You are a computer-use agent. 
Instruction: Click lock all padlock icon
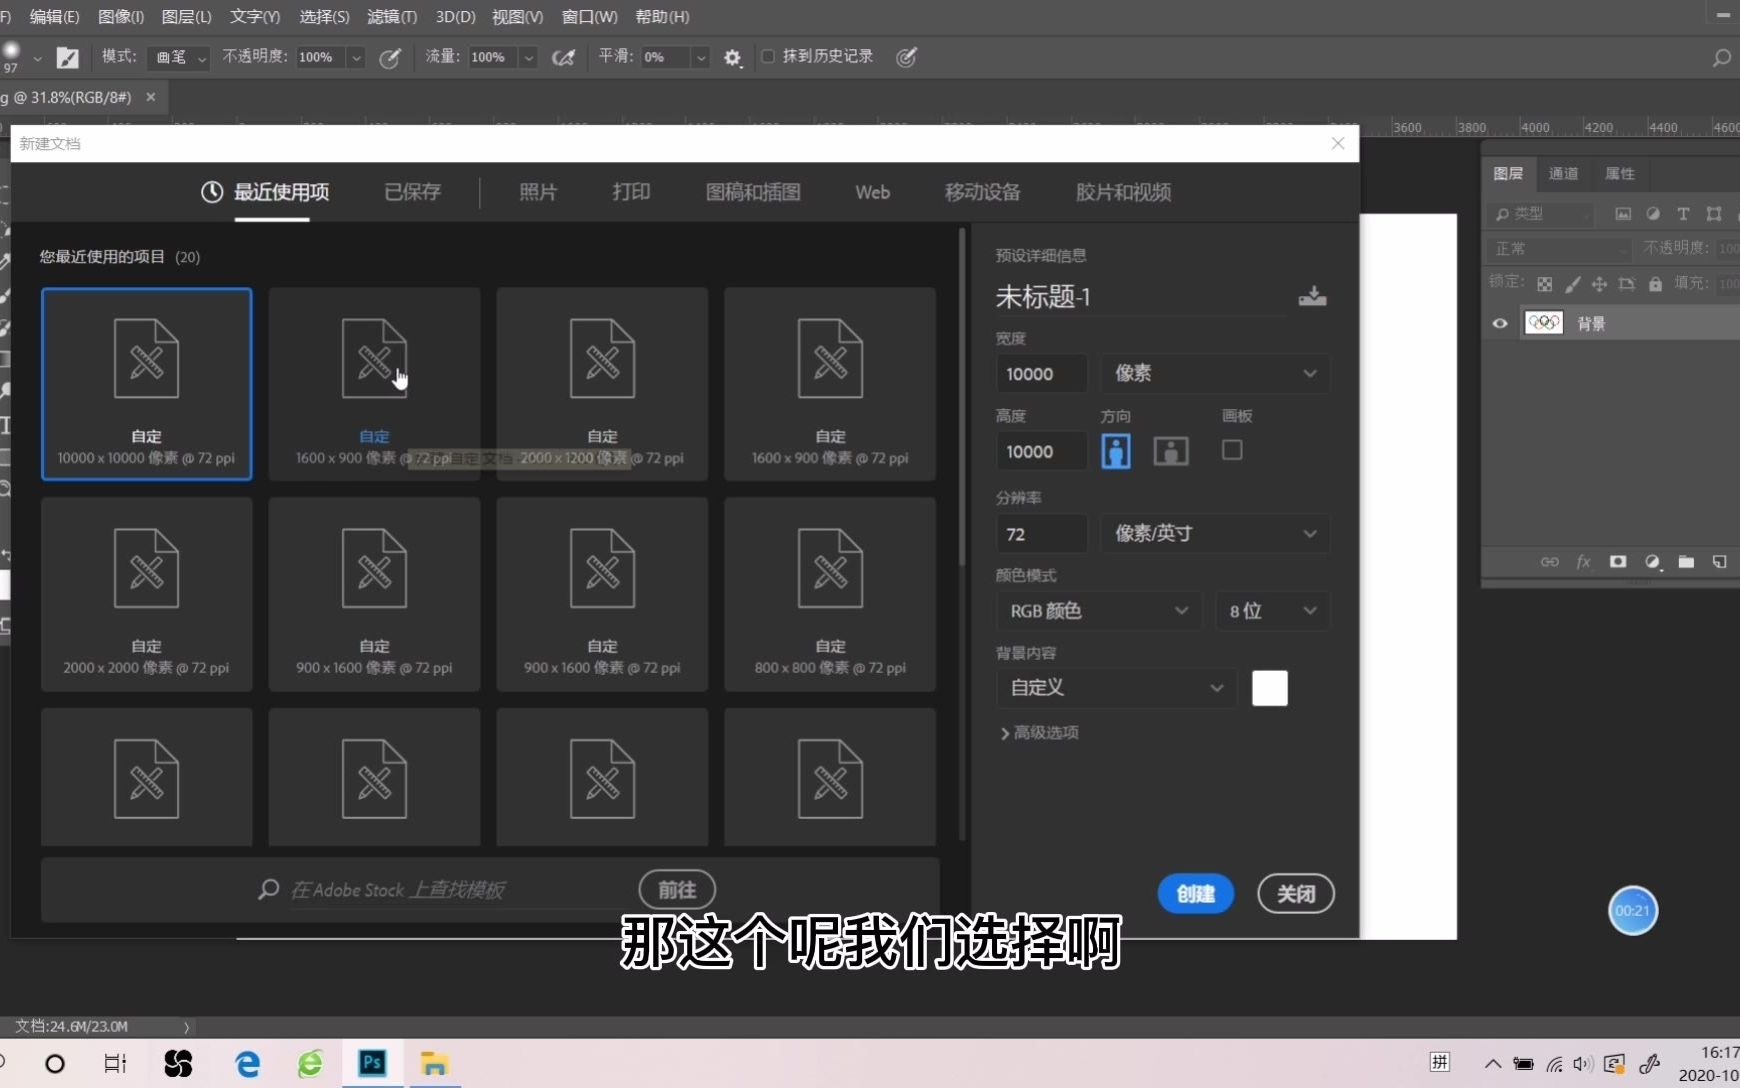(1655, 284)
